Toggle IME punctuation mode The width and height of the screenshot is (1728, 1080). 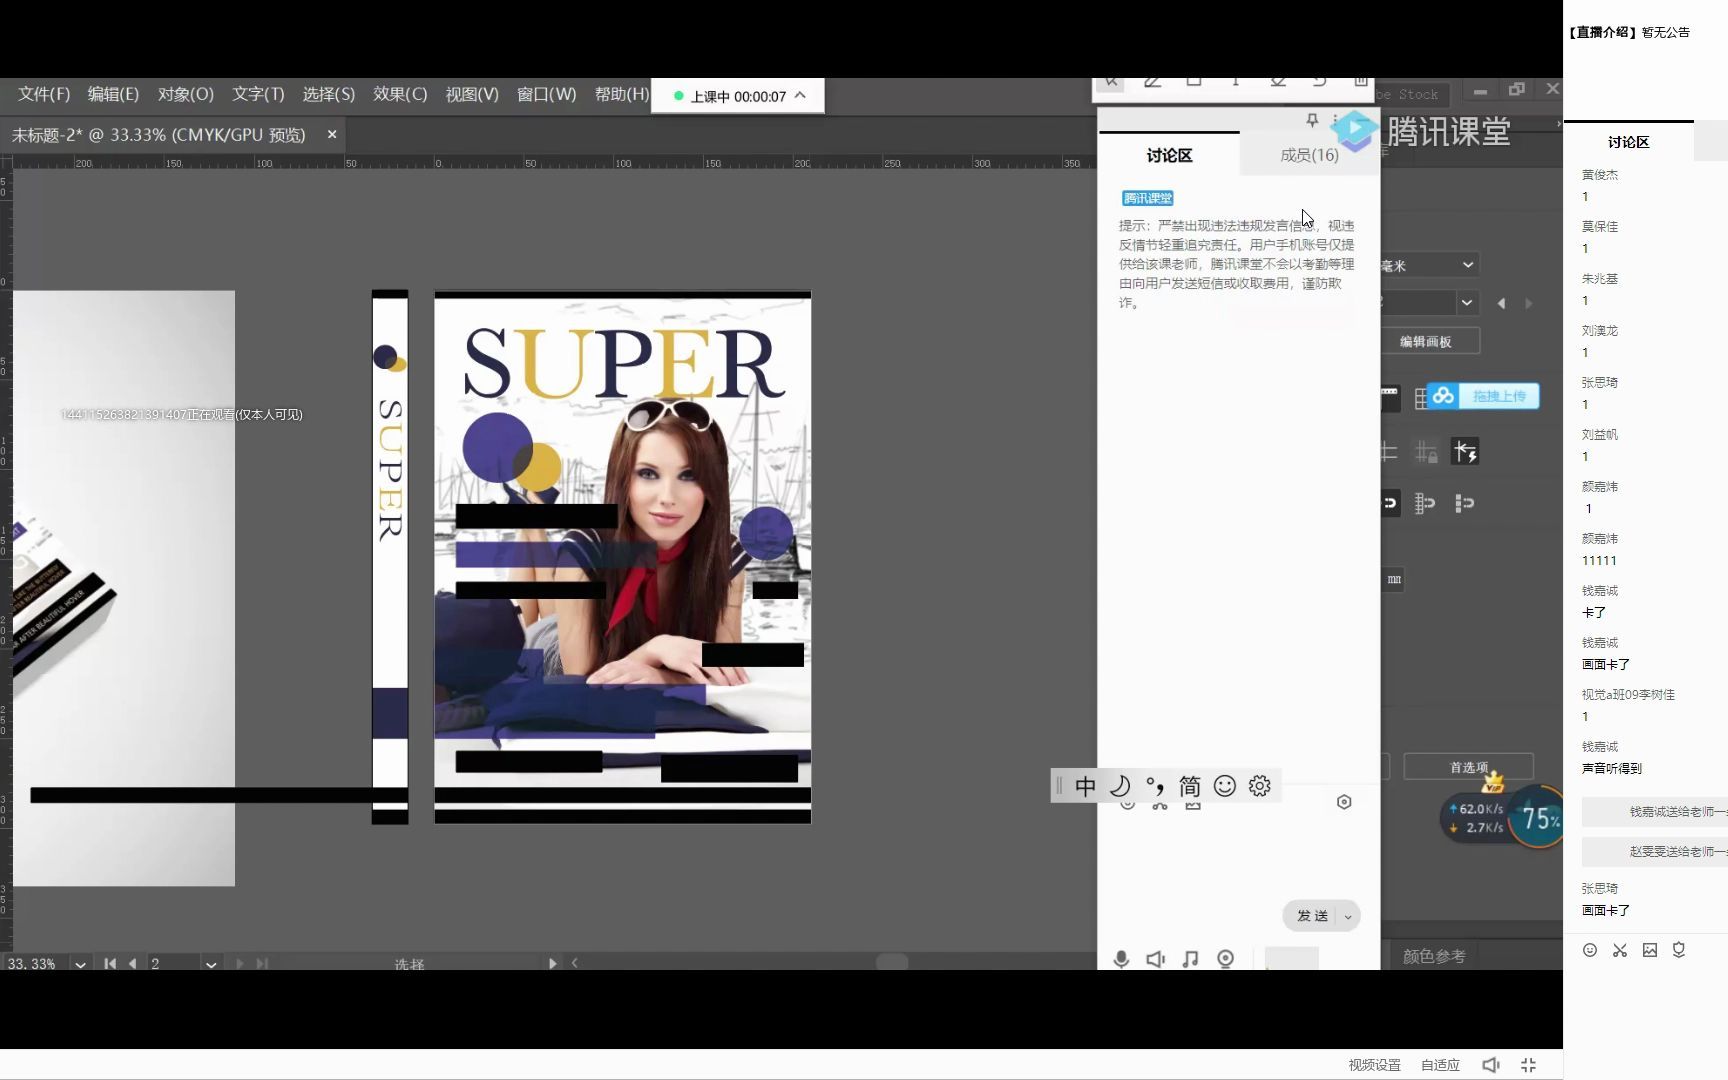pos(1155,786)
